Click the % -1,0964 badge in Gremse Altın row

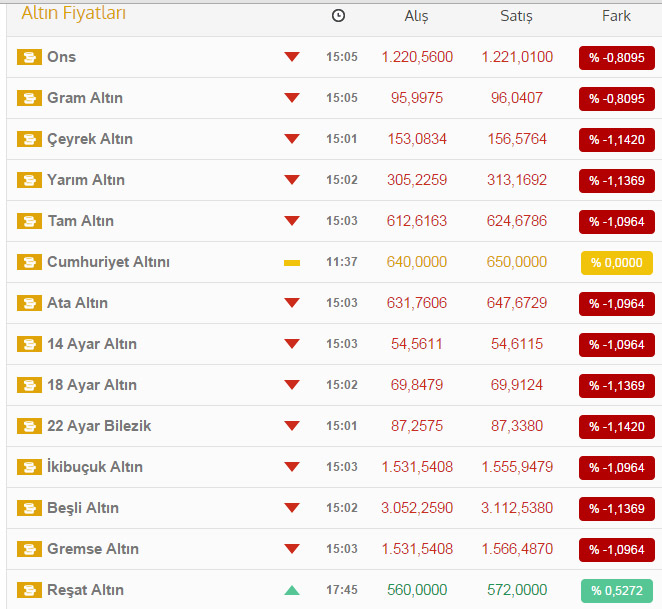click(x=617, y=549)
